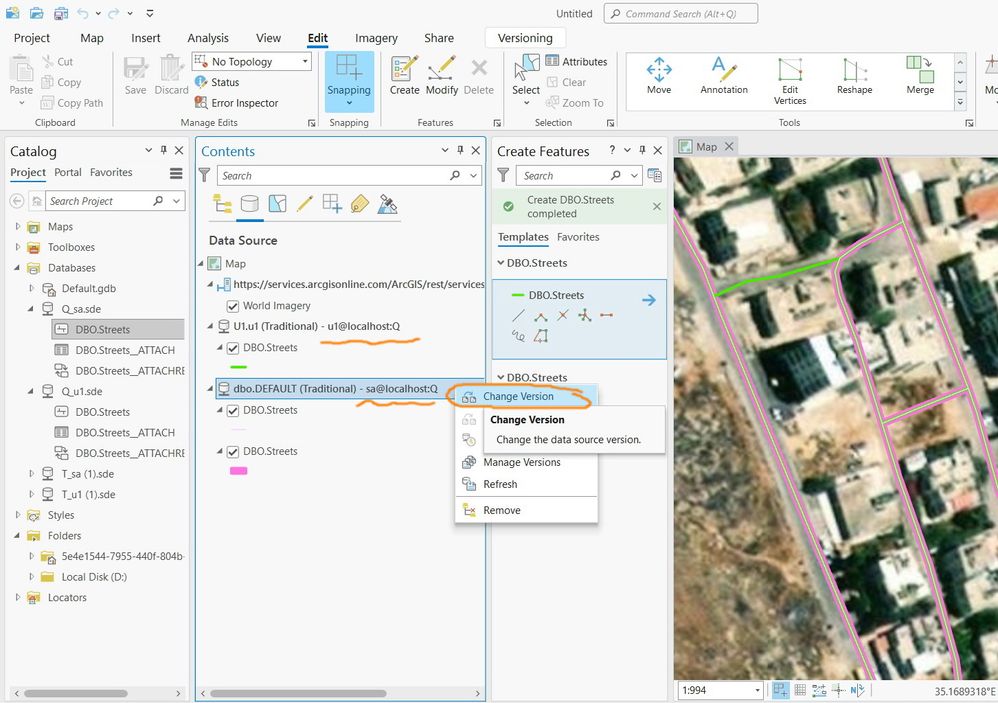Uncheck the World Imagery layer
The height and width of the screenshot is (703, 998).
[233, 306]
